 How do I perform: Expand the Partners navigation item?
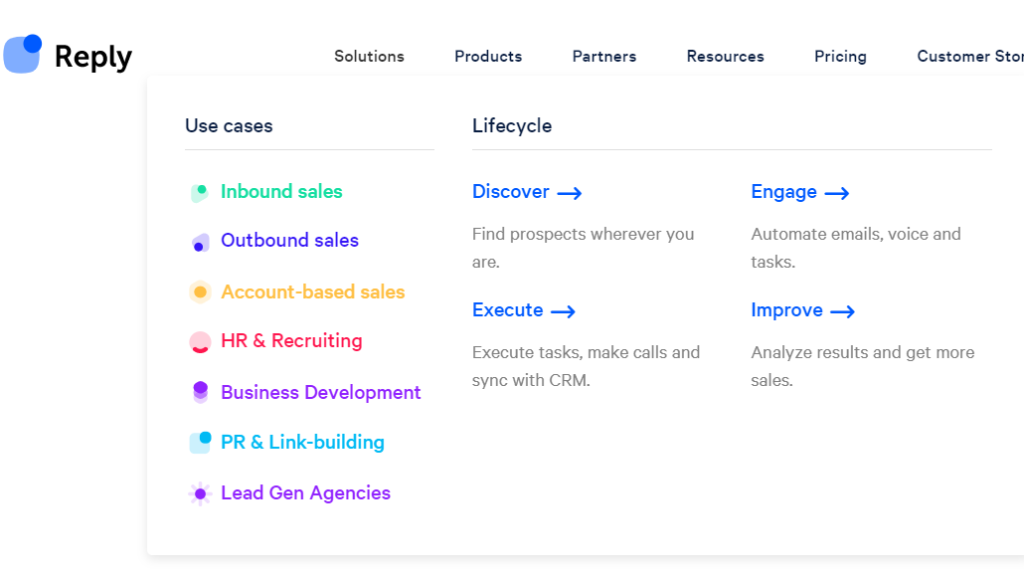click(604, 56)
